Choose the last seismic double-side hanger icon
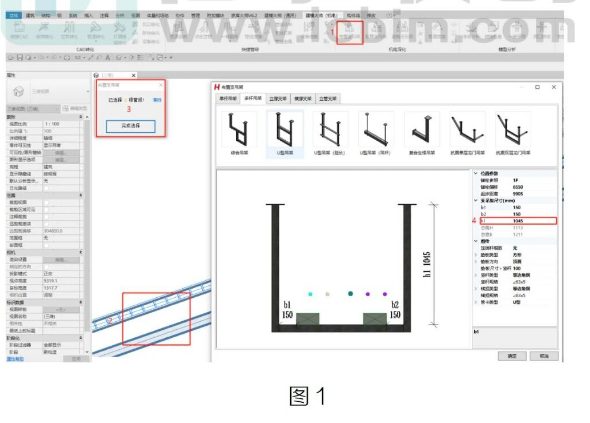 tap(513, 134)
